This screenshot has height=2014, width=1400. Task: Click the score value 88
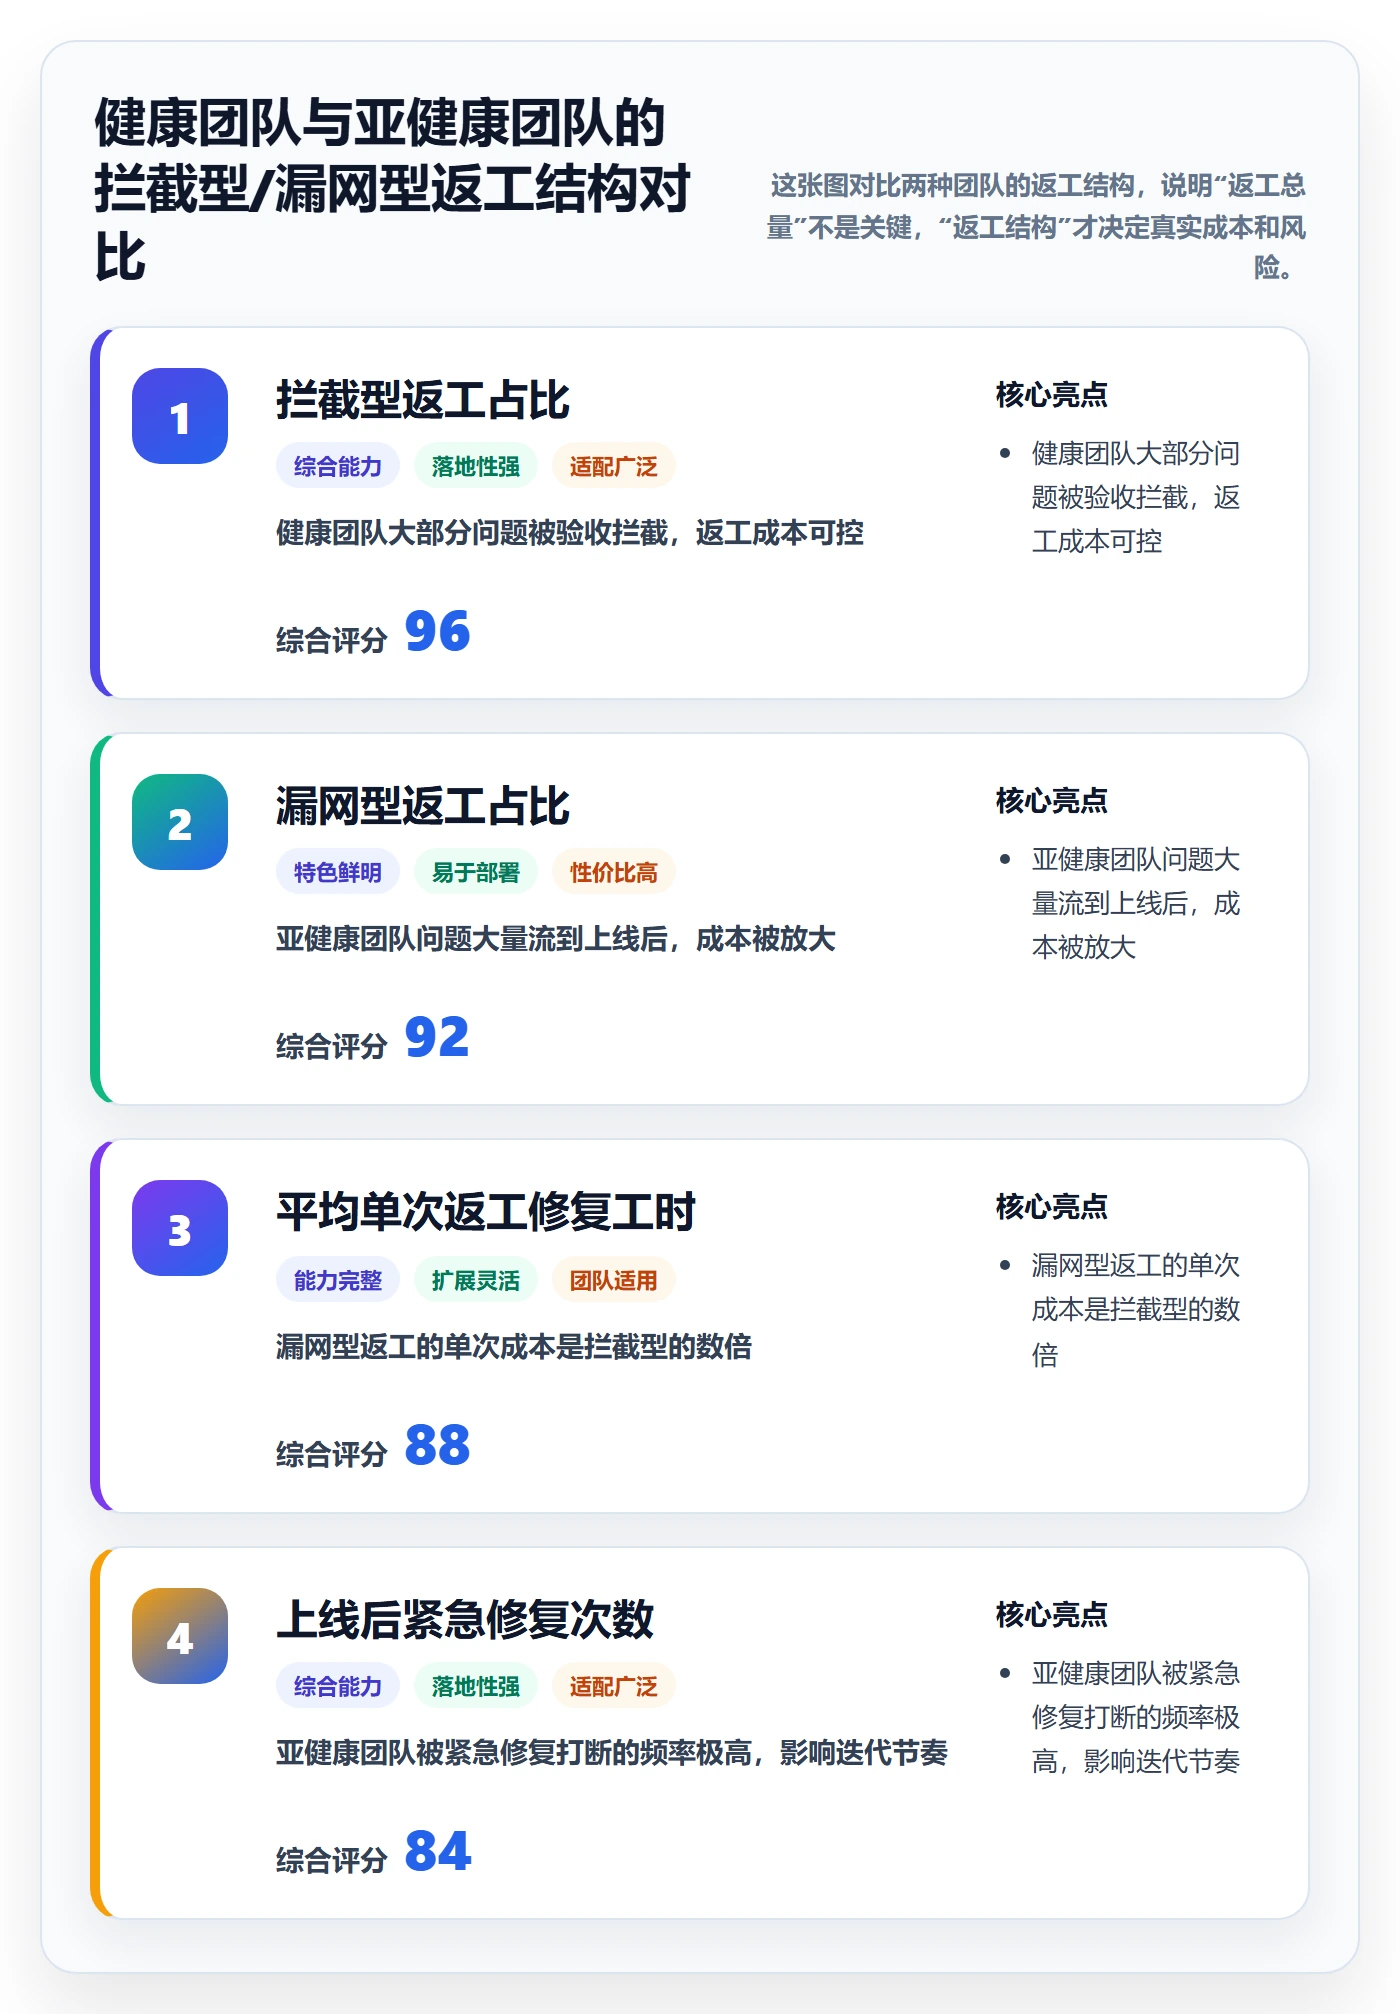coord(437,1446)
